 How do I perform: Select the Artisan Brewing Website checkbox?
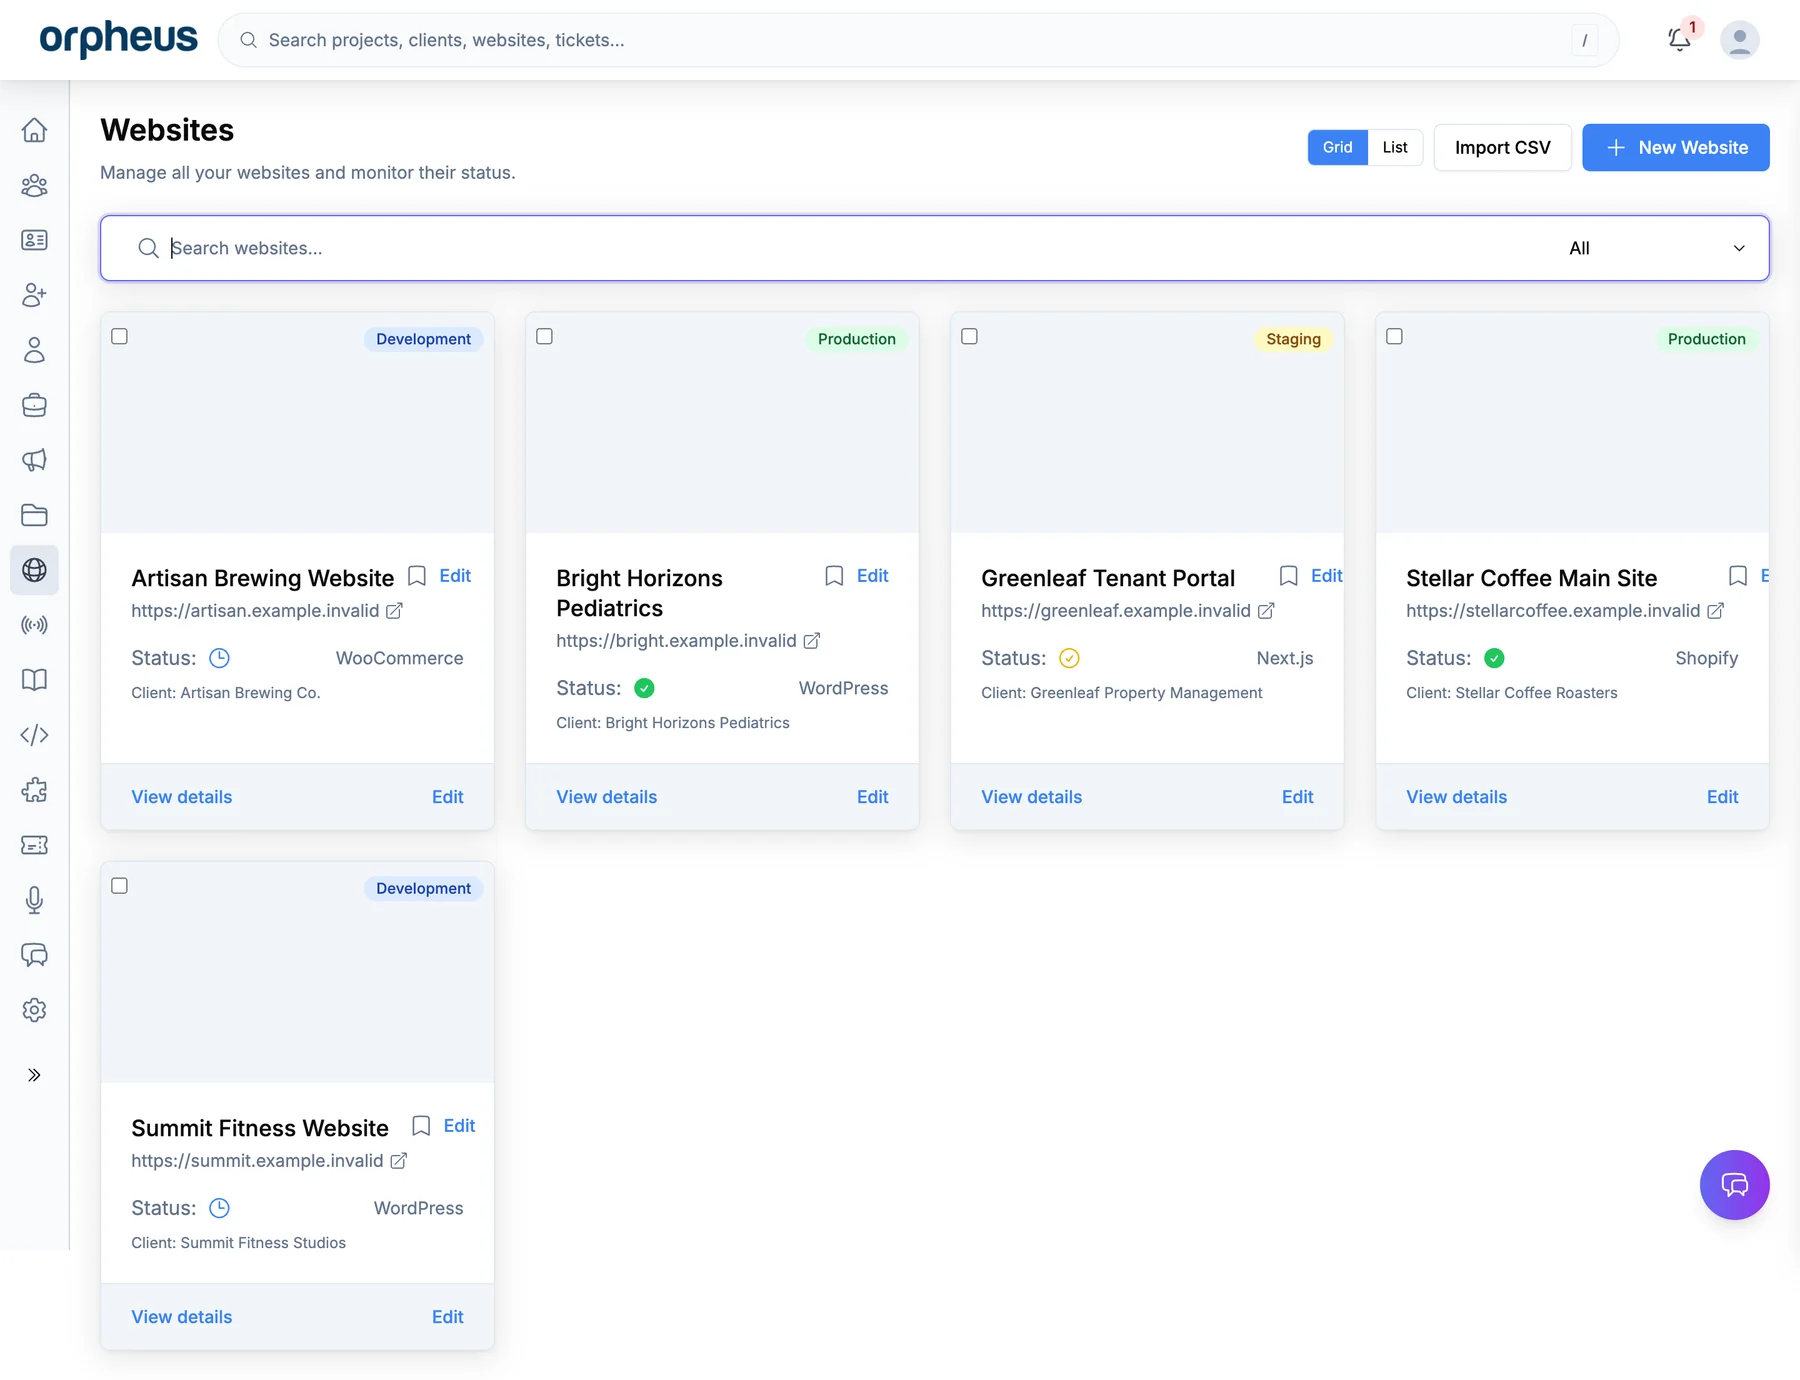tap(120, 337)
